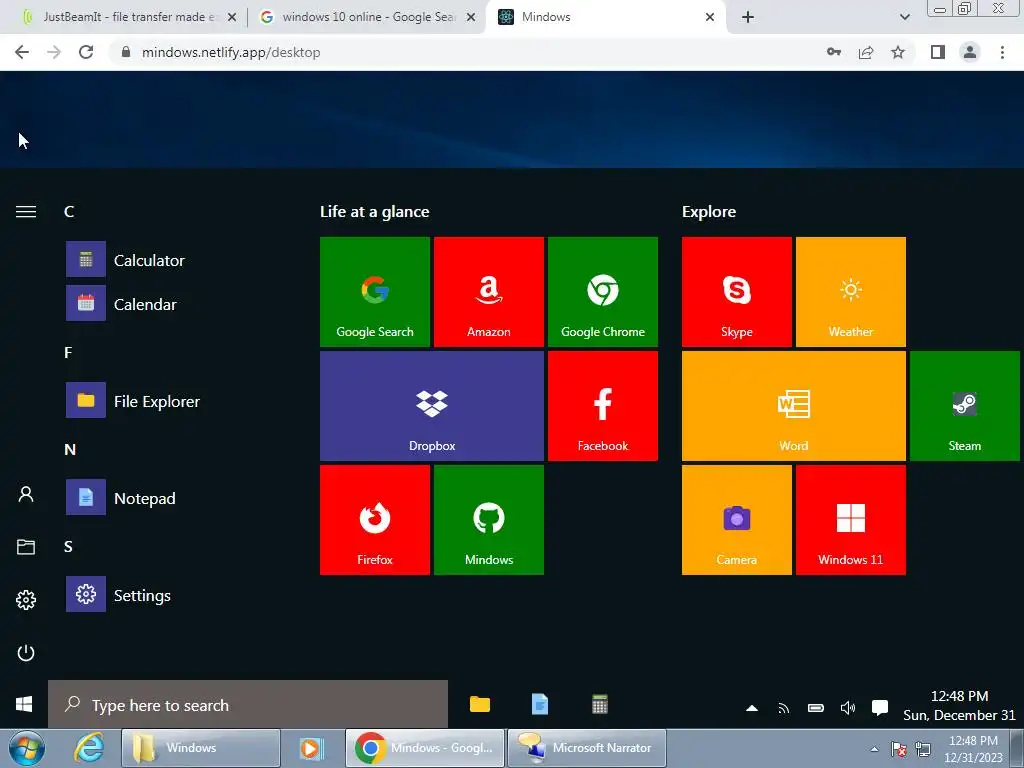Open Settings from the app list

pos(119,594)
